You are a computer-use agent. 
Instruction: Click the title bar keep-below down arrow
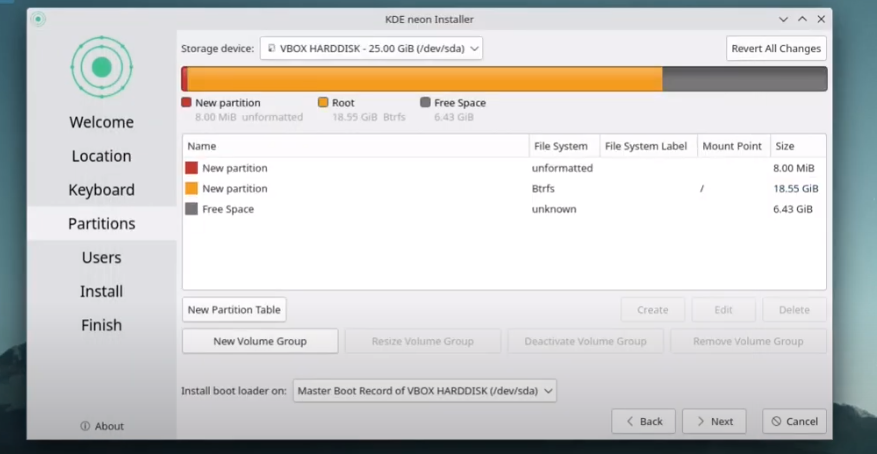pos(783,19)
